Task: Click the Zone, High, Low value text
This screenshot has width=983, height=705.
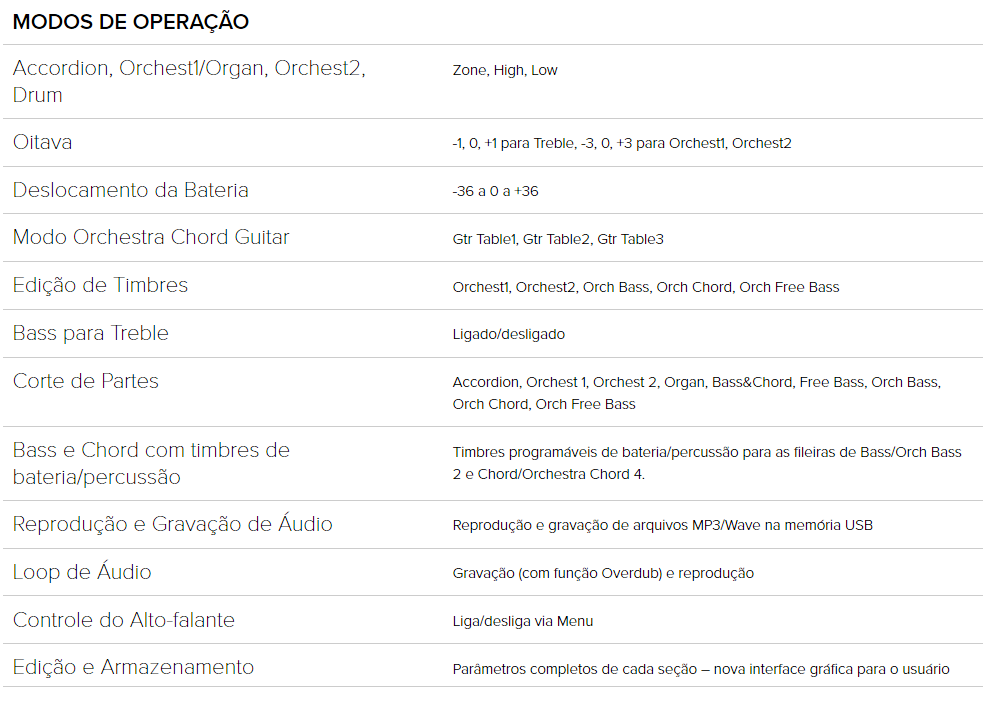Action: coord(505,70)
